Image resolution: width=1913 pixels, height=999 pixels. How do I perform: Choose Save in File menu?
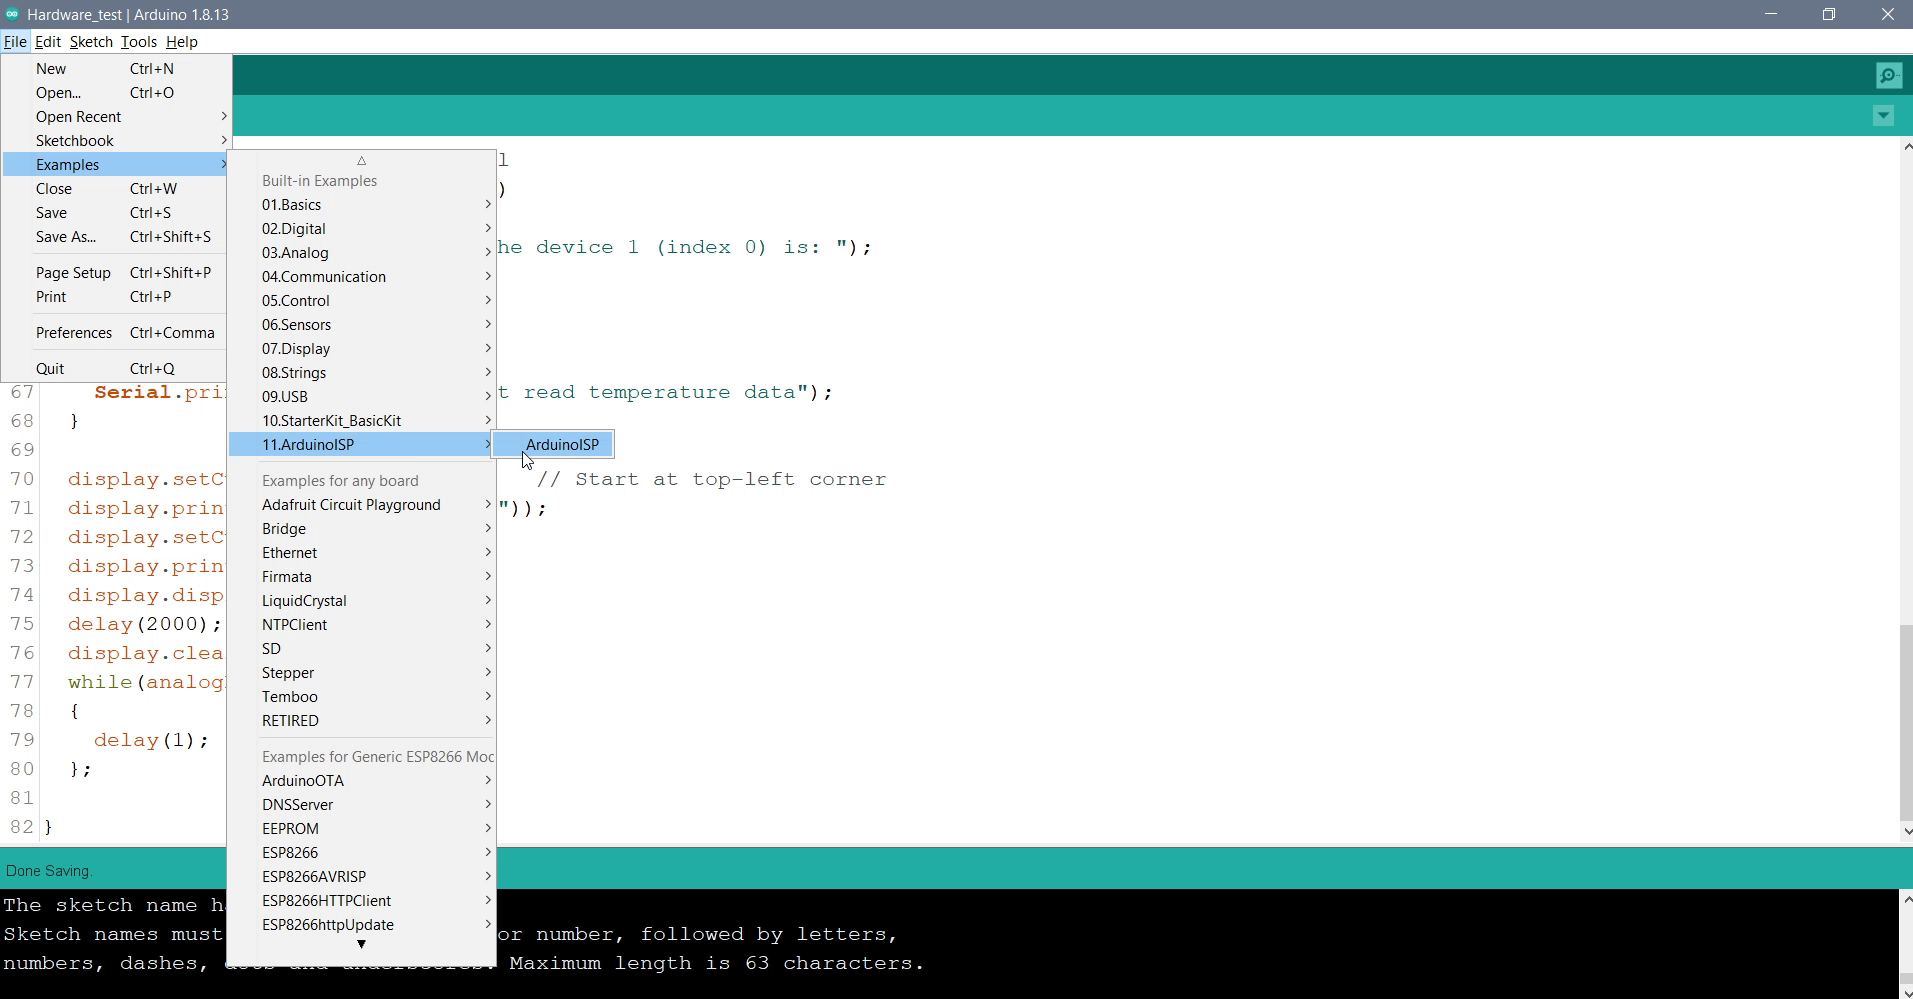pos(117,213)
